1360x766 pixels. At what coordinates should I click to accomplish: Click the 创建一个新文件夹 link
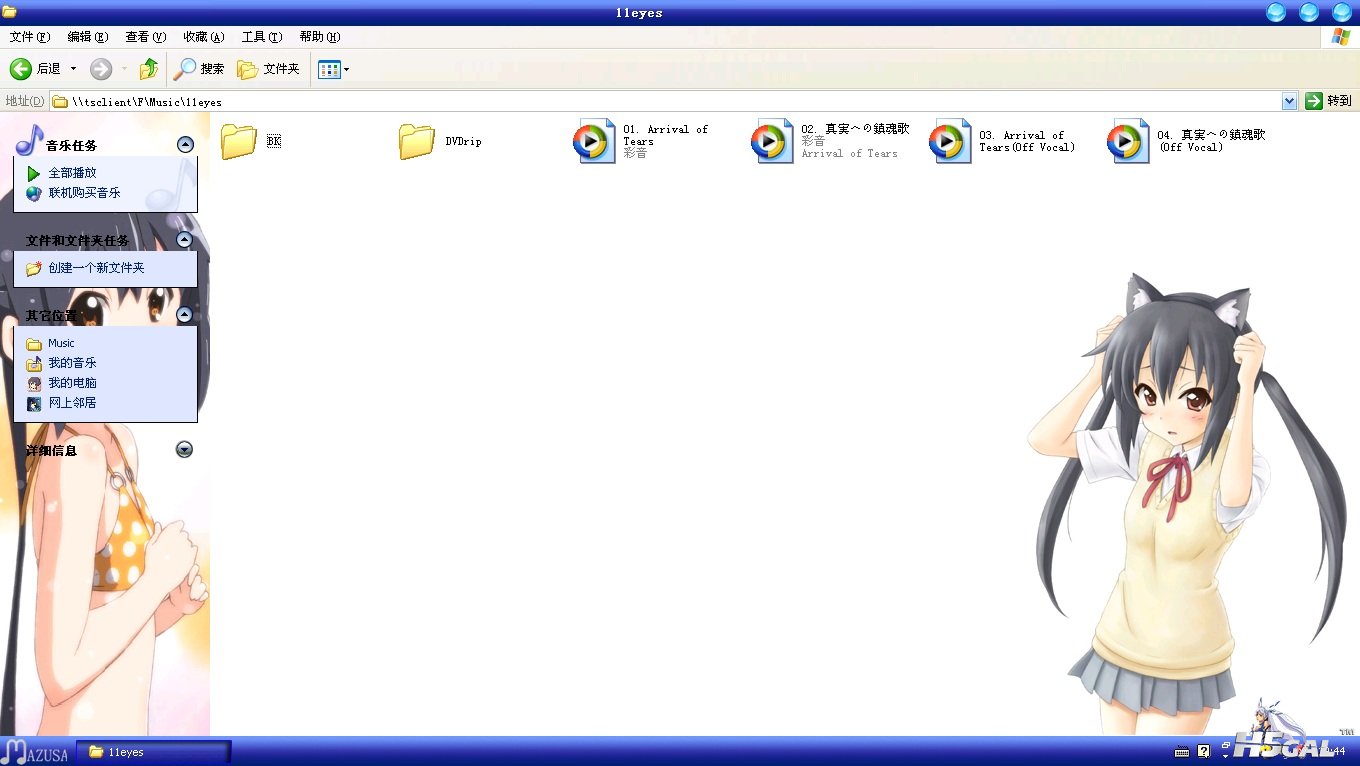pyautogui.click(x=96, y=268)
